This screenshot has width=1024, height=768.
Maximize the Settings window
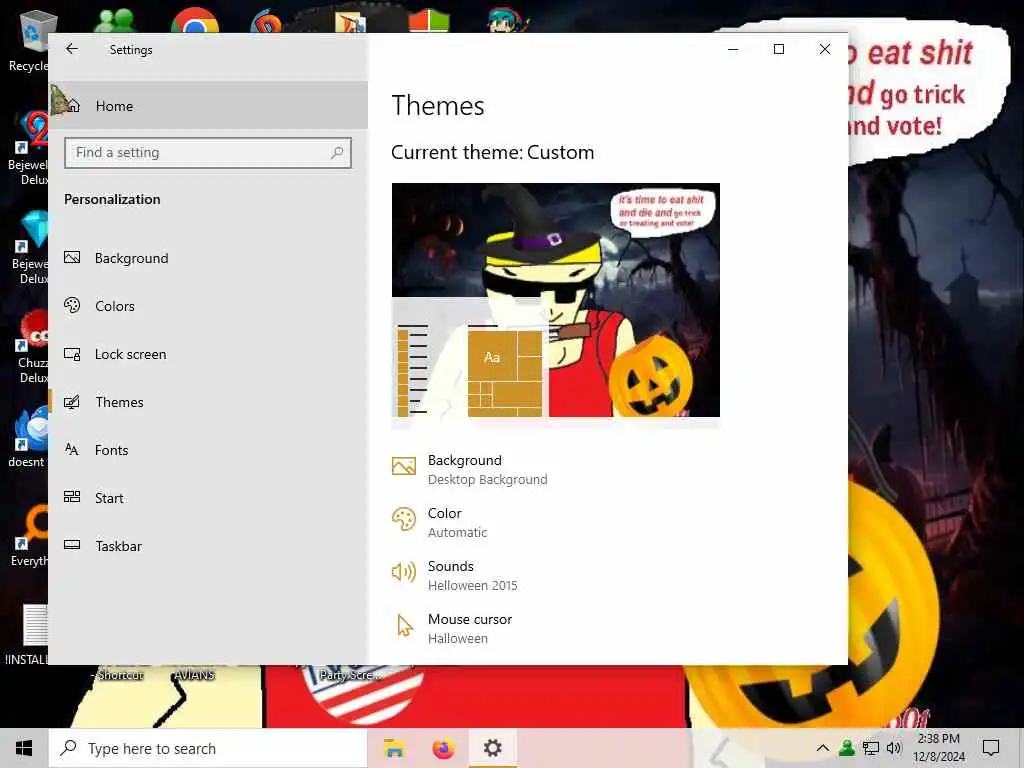(778, 49)
